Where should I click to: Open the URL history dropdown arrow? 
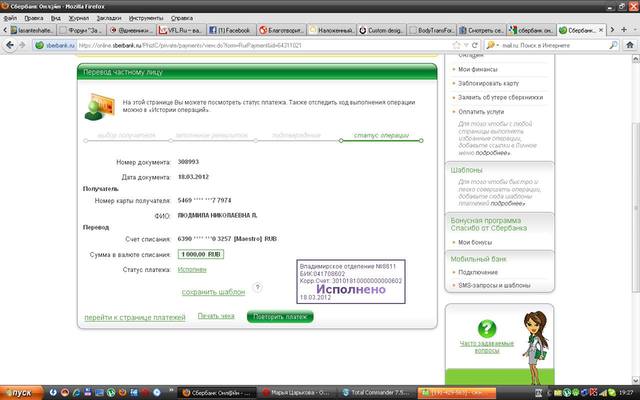click(x=466, y=45)
